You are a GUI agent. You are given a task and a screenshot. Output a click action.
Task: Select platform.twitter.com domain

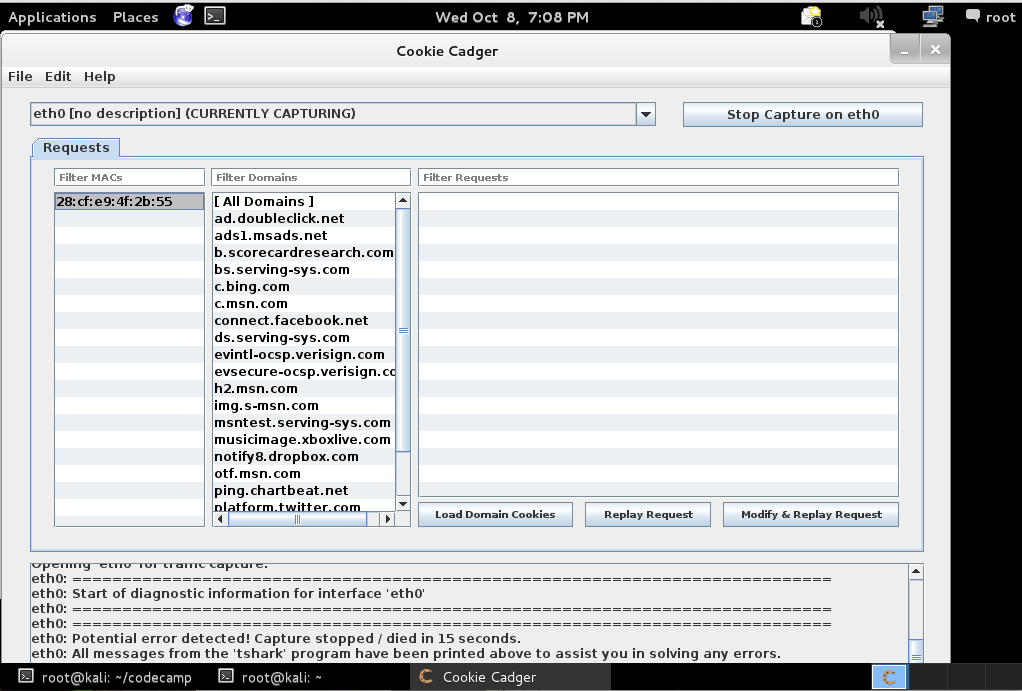pos(304,506)
